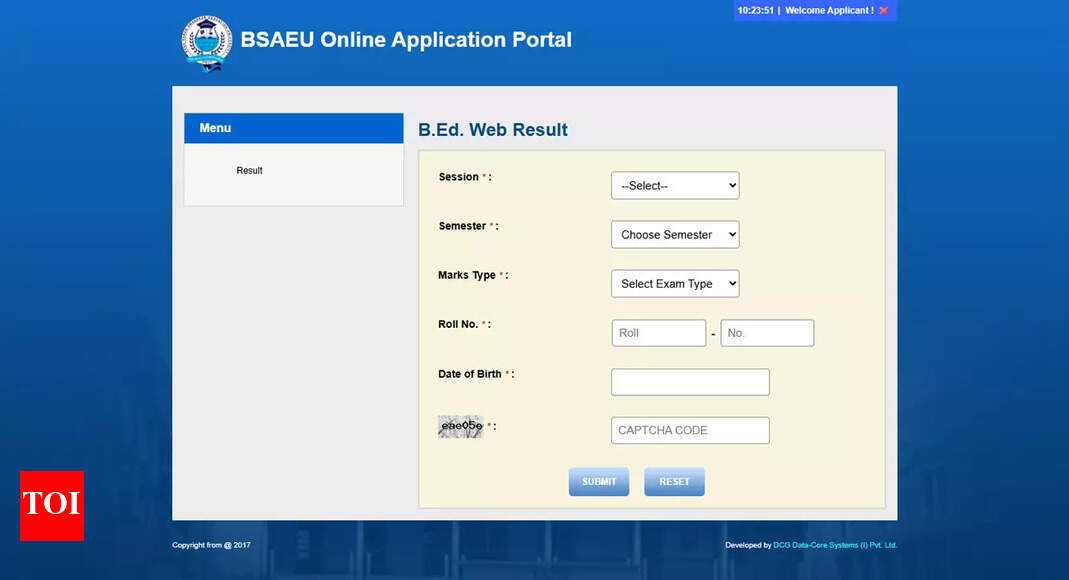Click the B.Ed. Web Result heading
This screenshot has height=580, width=1069.
(x=492, y=130)
